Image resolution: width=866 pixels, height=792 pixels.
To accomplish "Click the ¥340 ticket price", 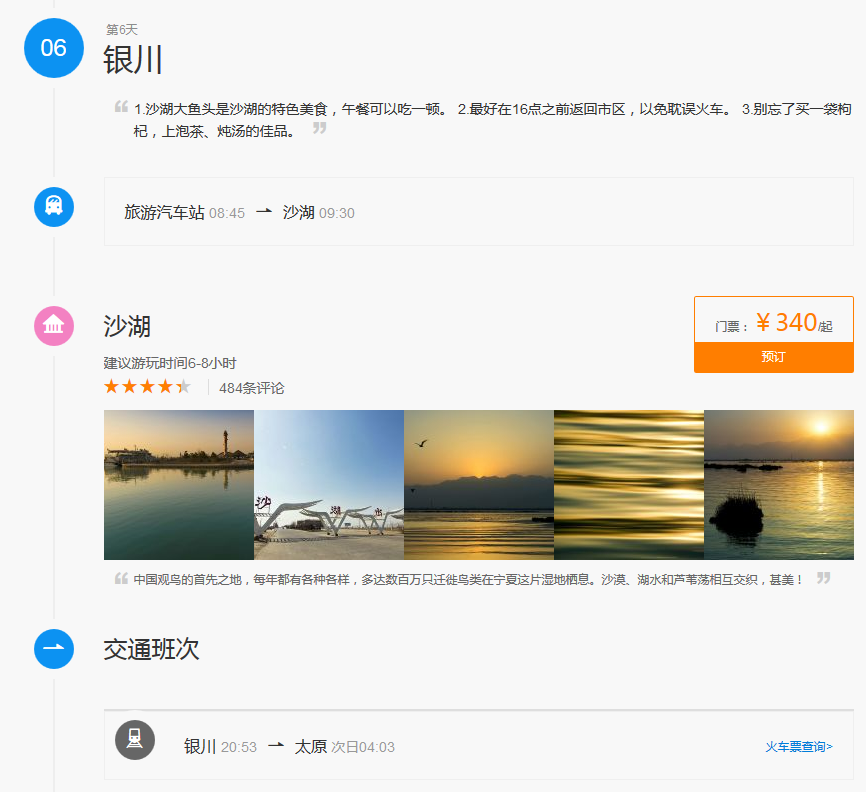I will point(786,322).
